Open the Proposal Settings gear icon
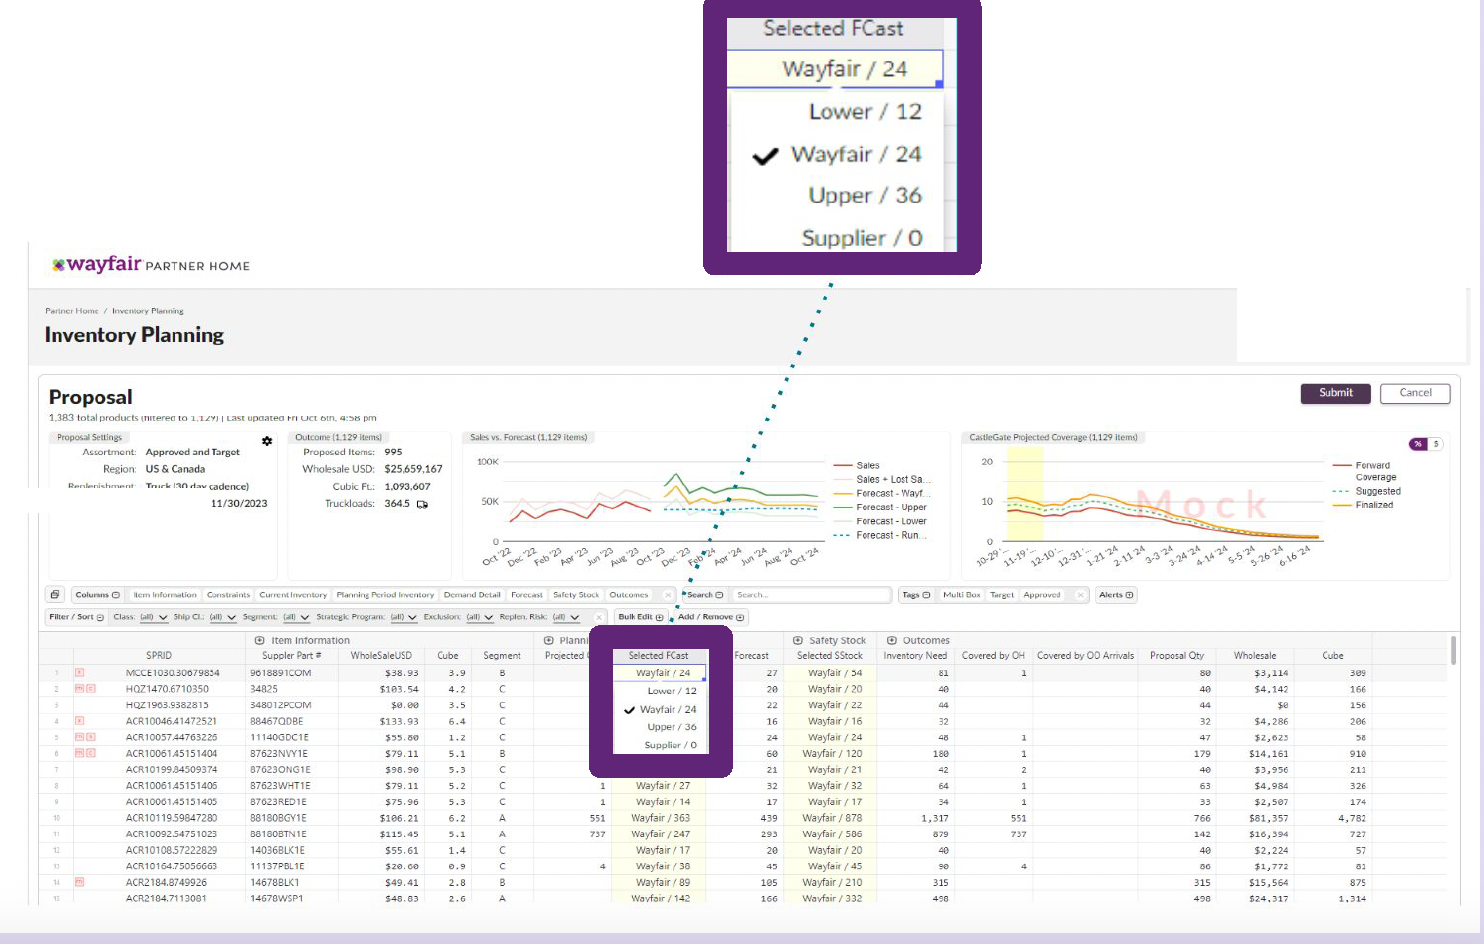 tap(267, 441)
